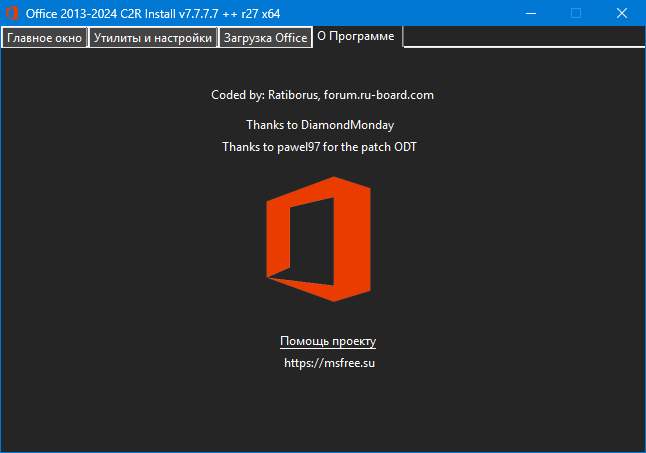The image size is (646, 453).
Task: Click the disabled maximize window button
Action: click(576, 13)
